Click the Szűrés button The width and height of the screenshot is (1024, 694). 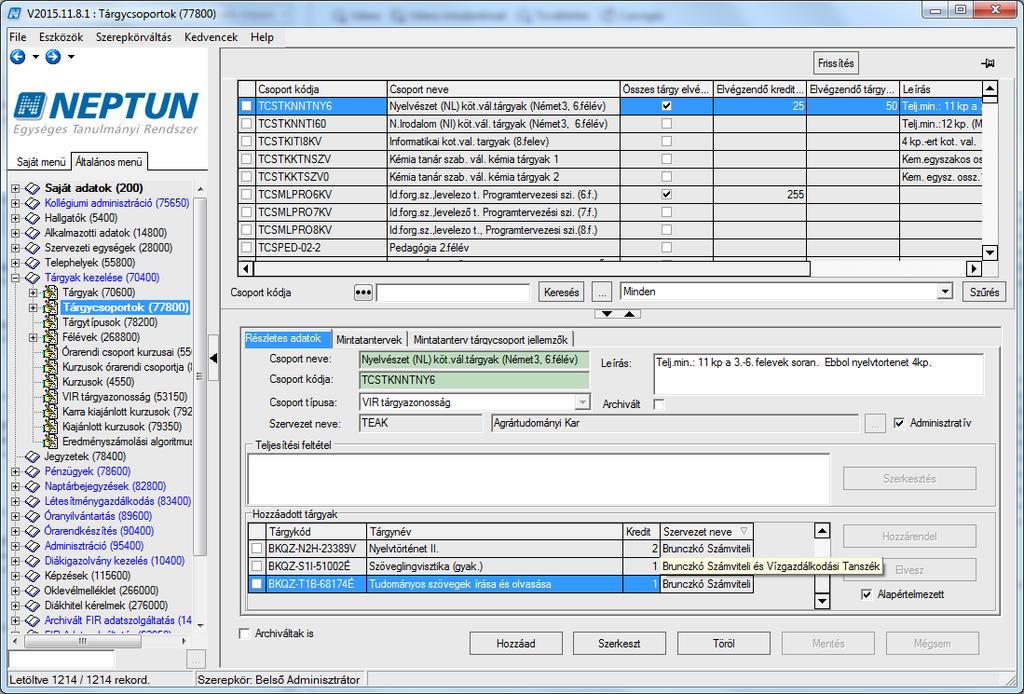point(984,292)
